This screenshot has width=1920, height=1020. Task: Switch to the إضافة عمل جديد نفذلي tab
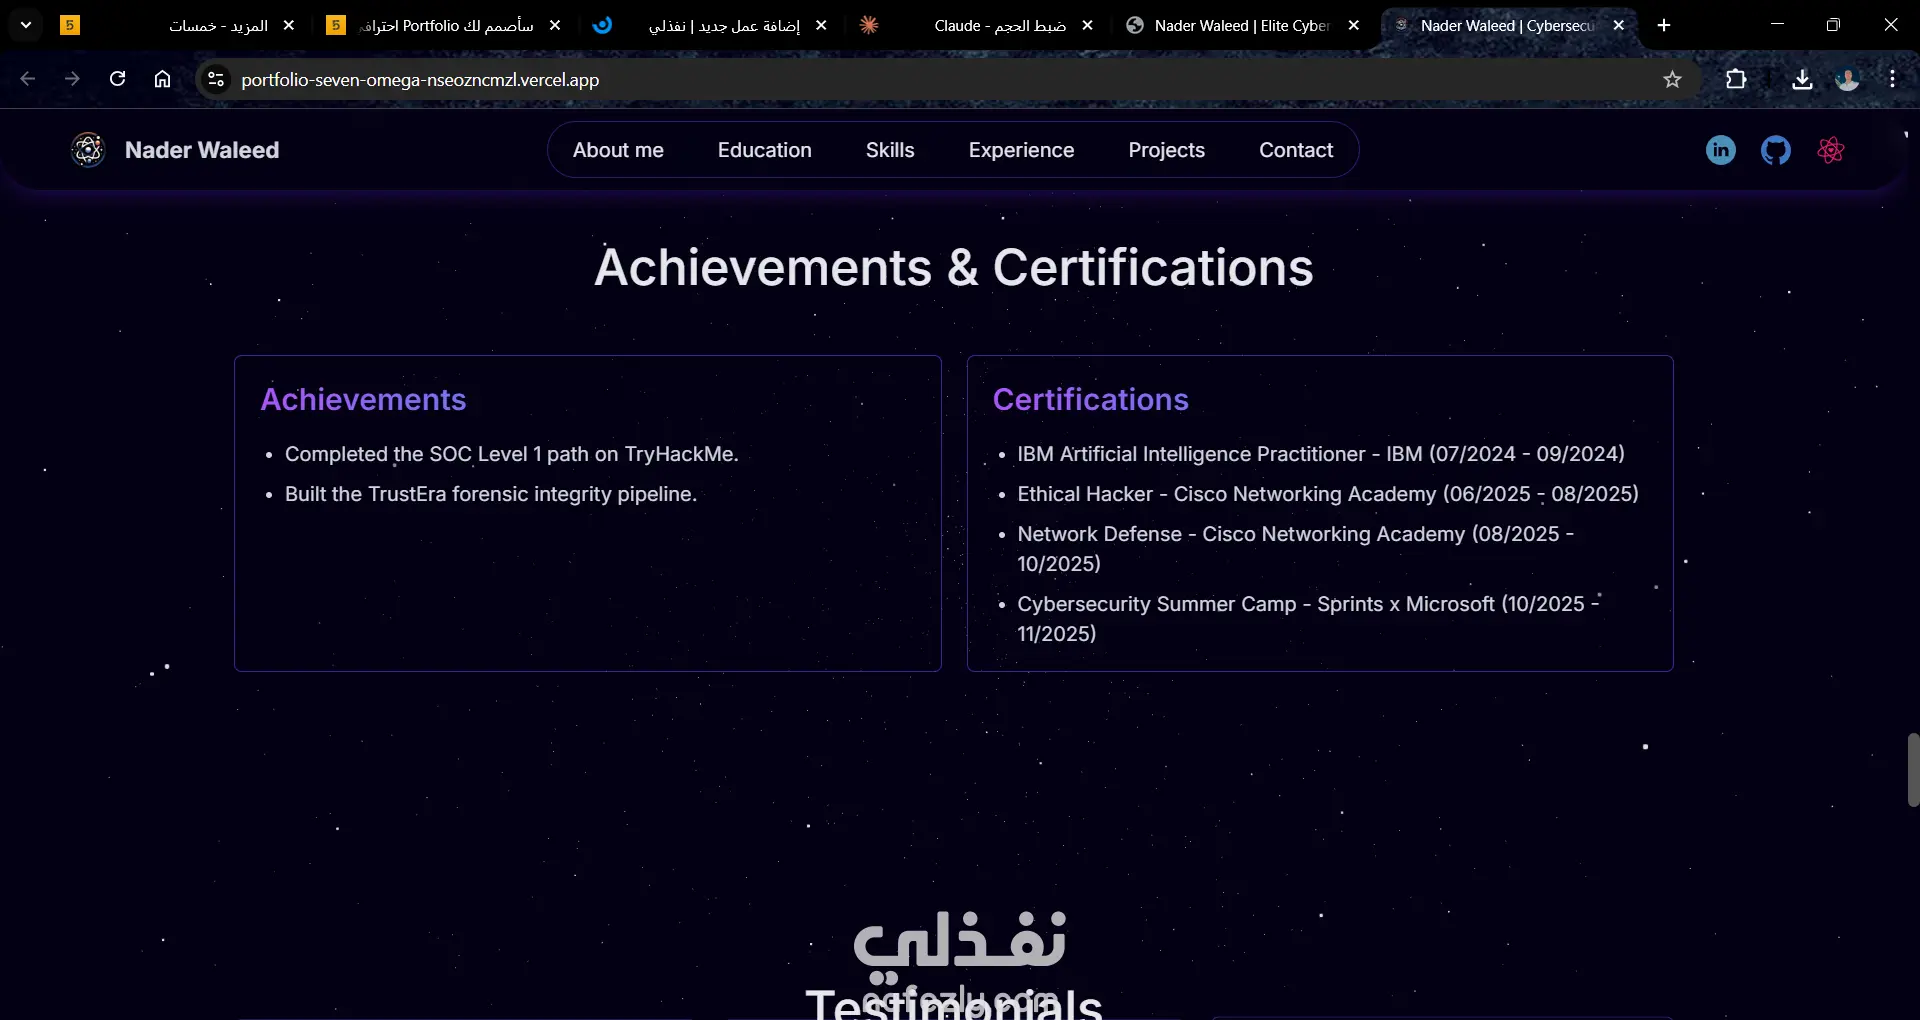pos(710,25)
